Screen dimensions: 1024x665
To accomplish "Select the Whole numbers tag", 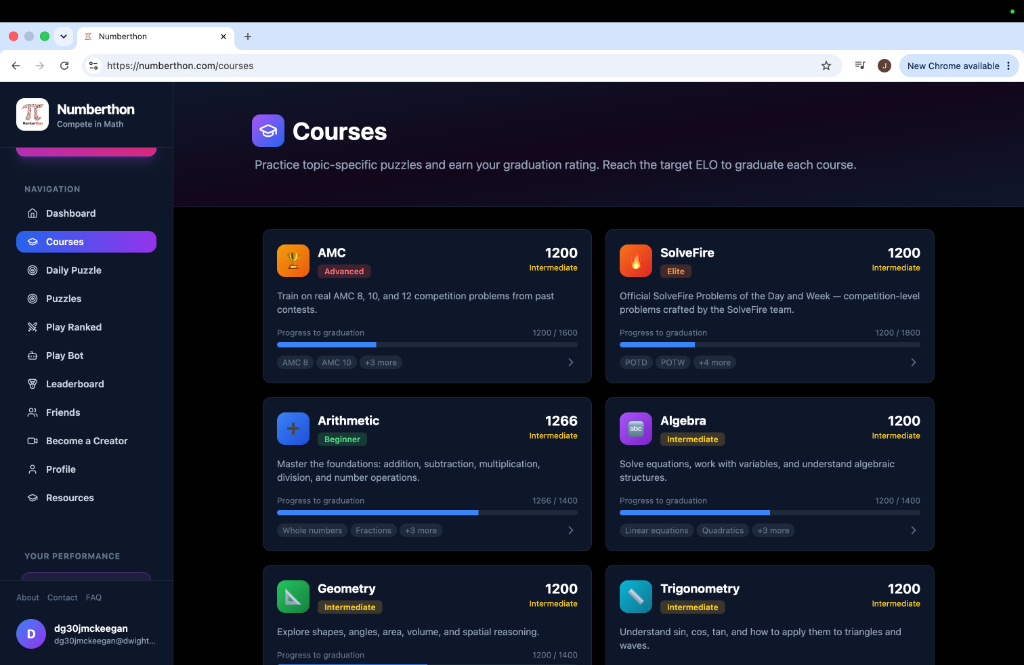I will coord(312,530).
